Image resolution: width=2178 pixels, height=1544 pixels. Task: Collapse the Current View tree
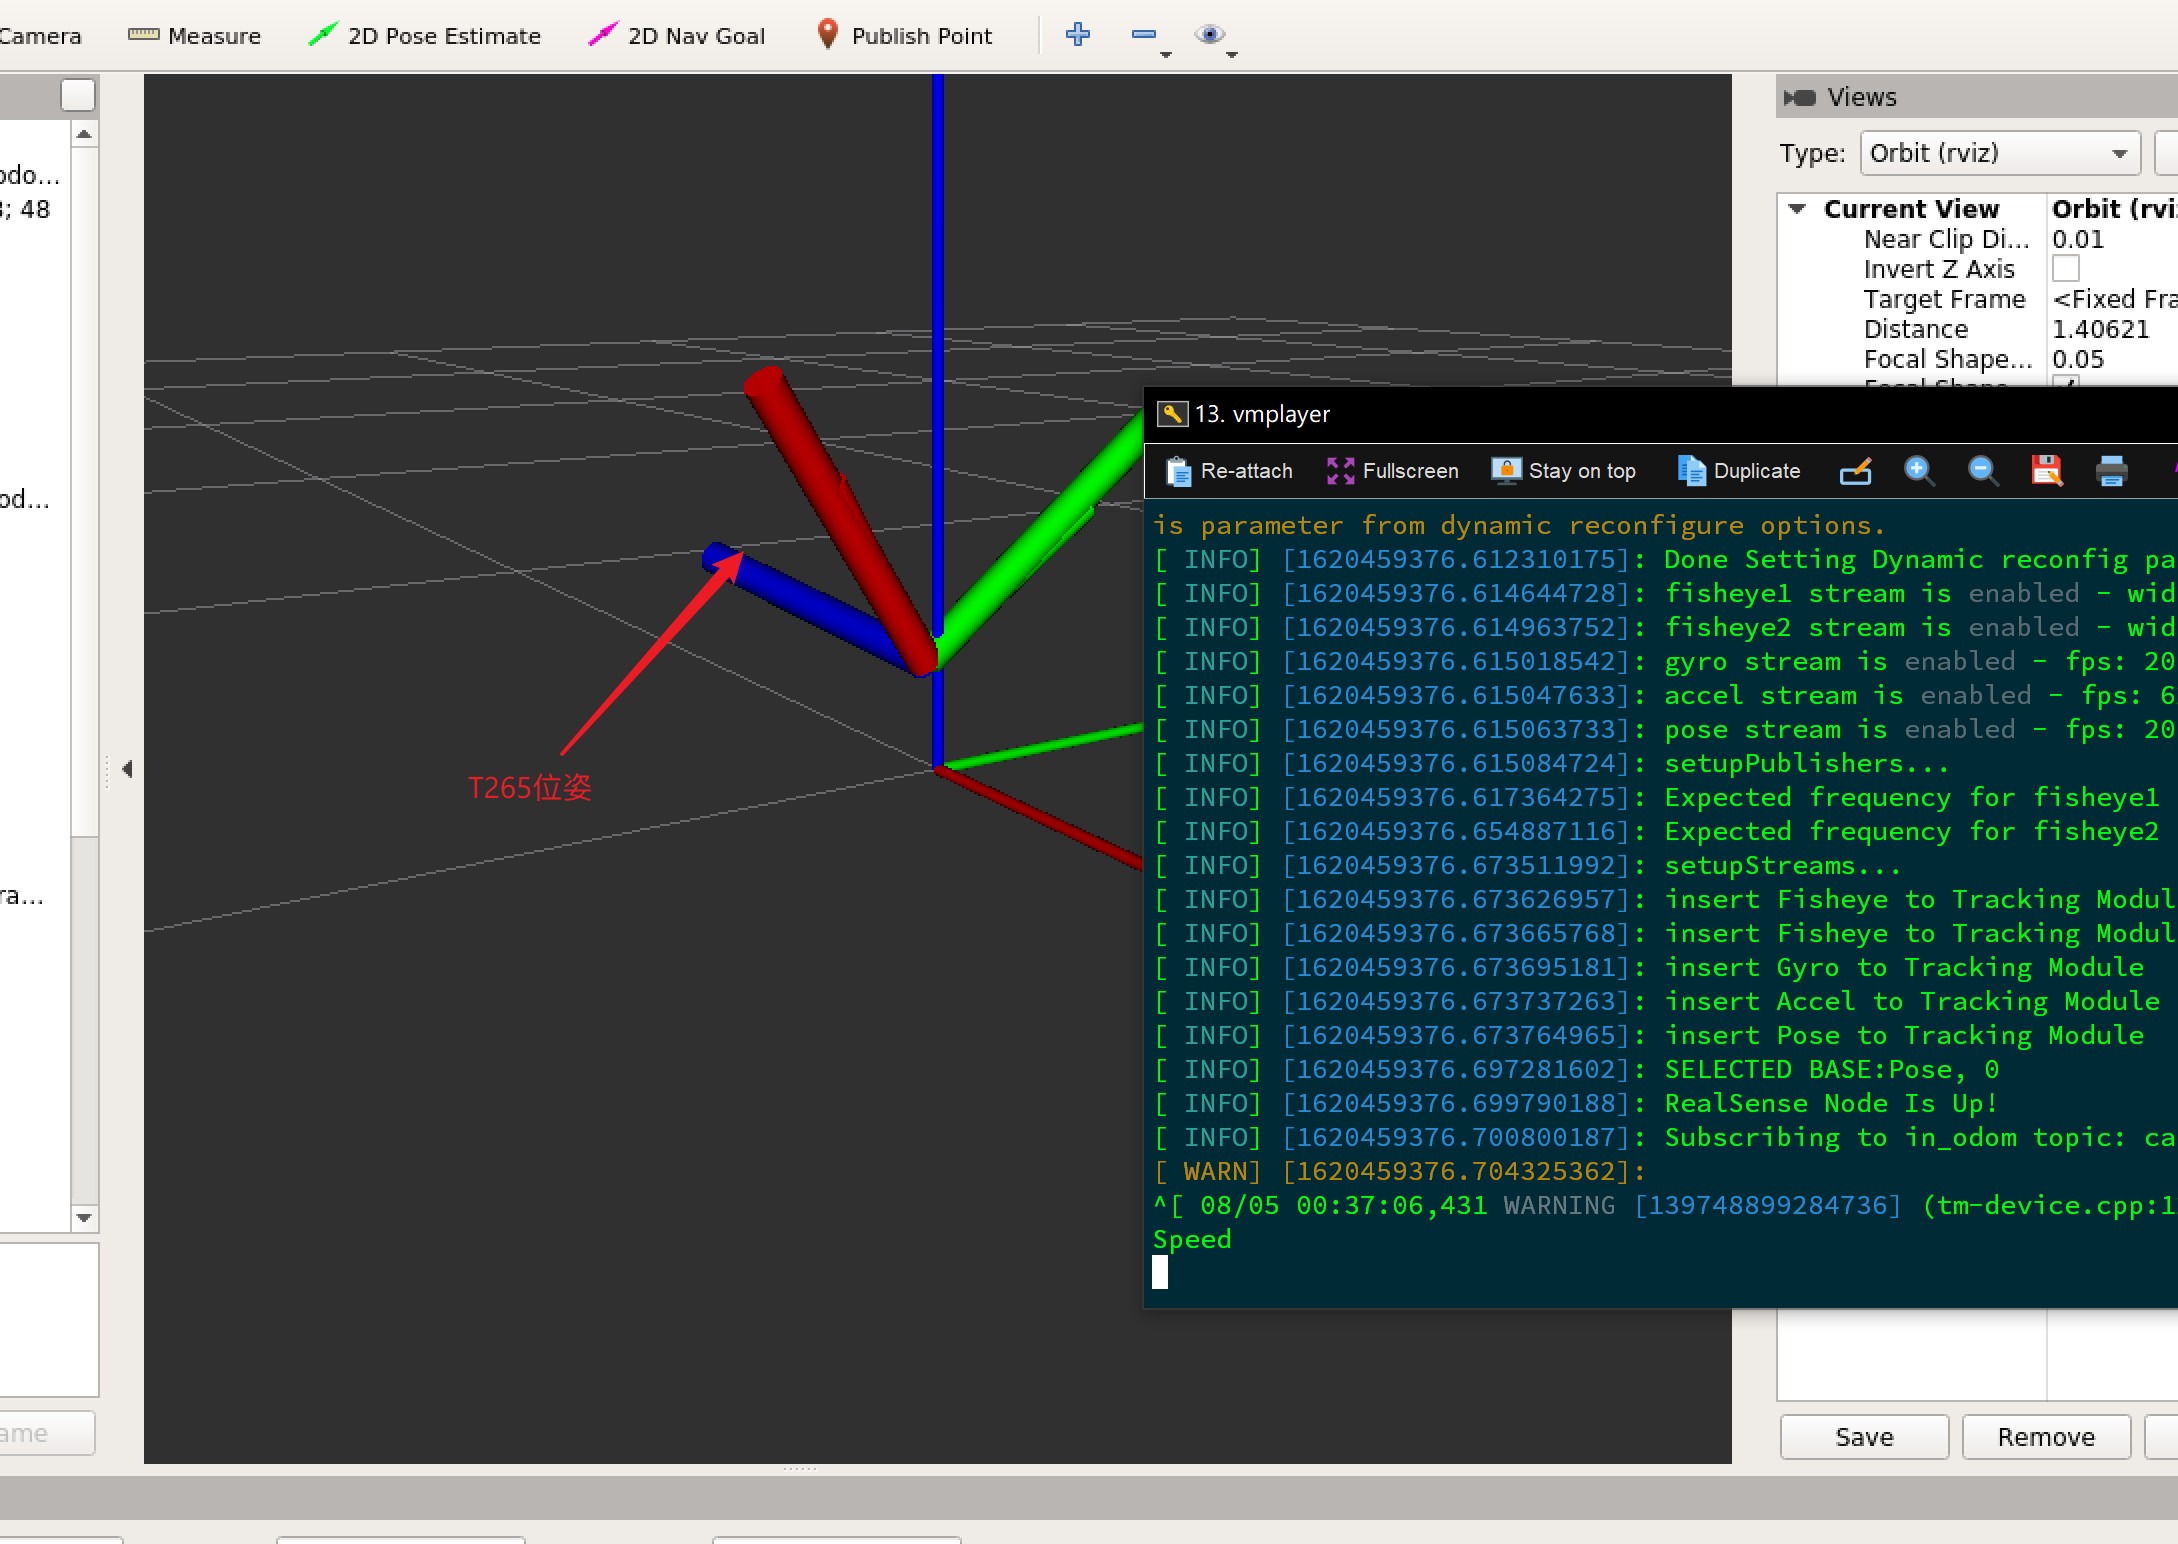(x=1797, y=209)
